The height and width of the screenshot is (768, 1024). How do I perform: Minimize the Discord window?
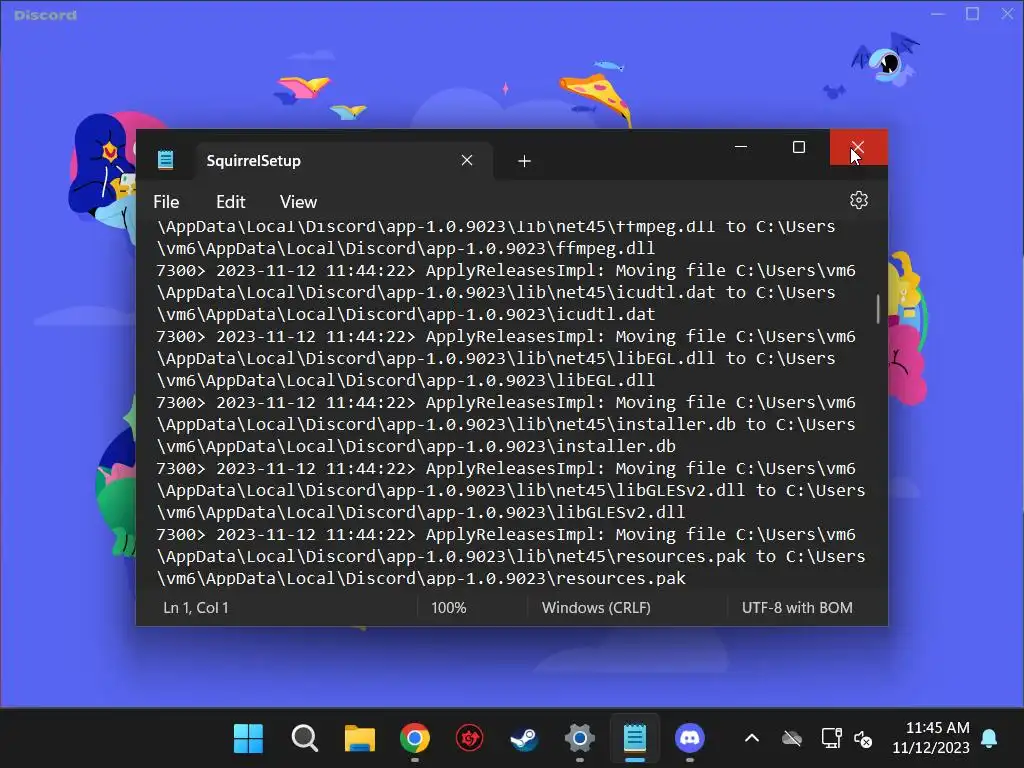(x=938, y=14)
